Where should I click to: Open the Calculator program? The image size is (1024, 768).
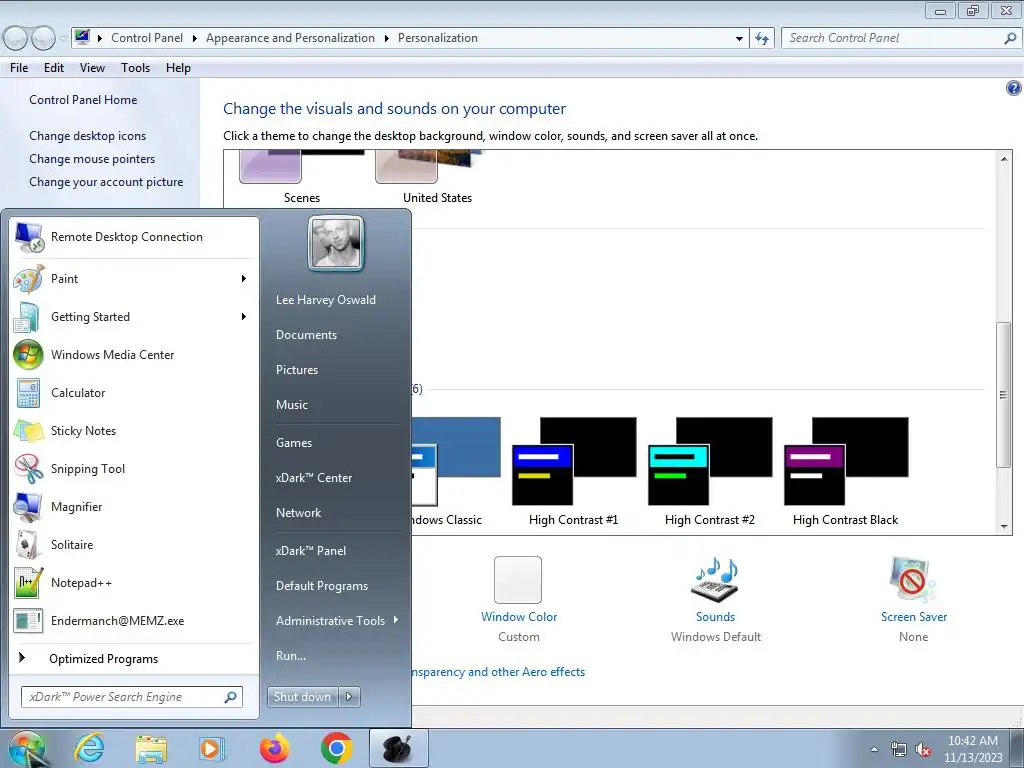(x=135, y=392)
